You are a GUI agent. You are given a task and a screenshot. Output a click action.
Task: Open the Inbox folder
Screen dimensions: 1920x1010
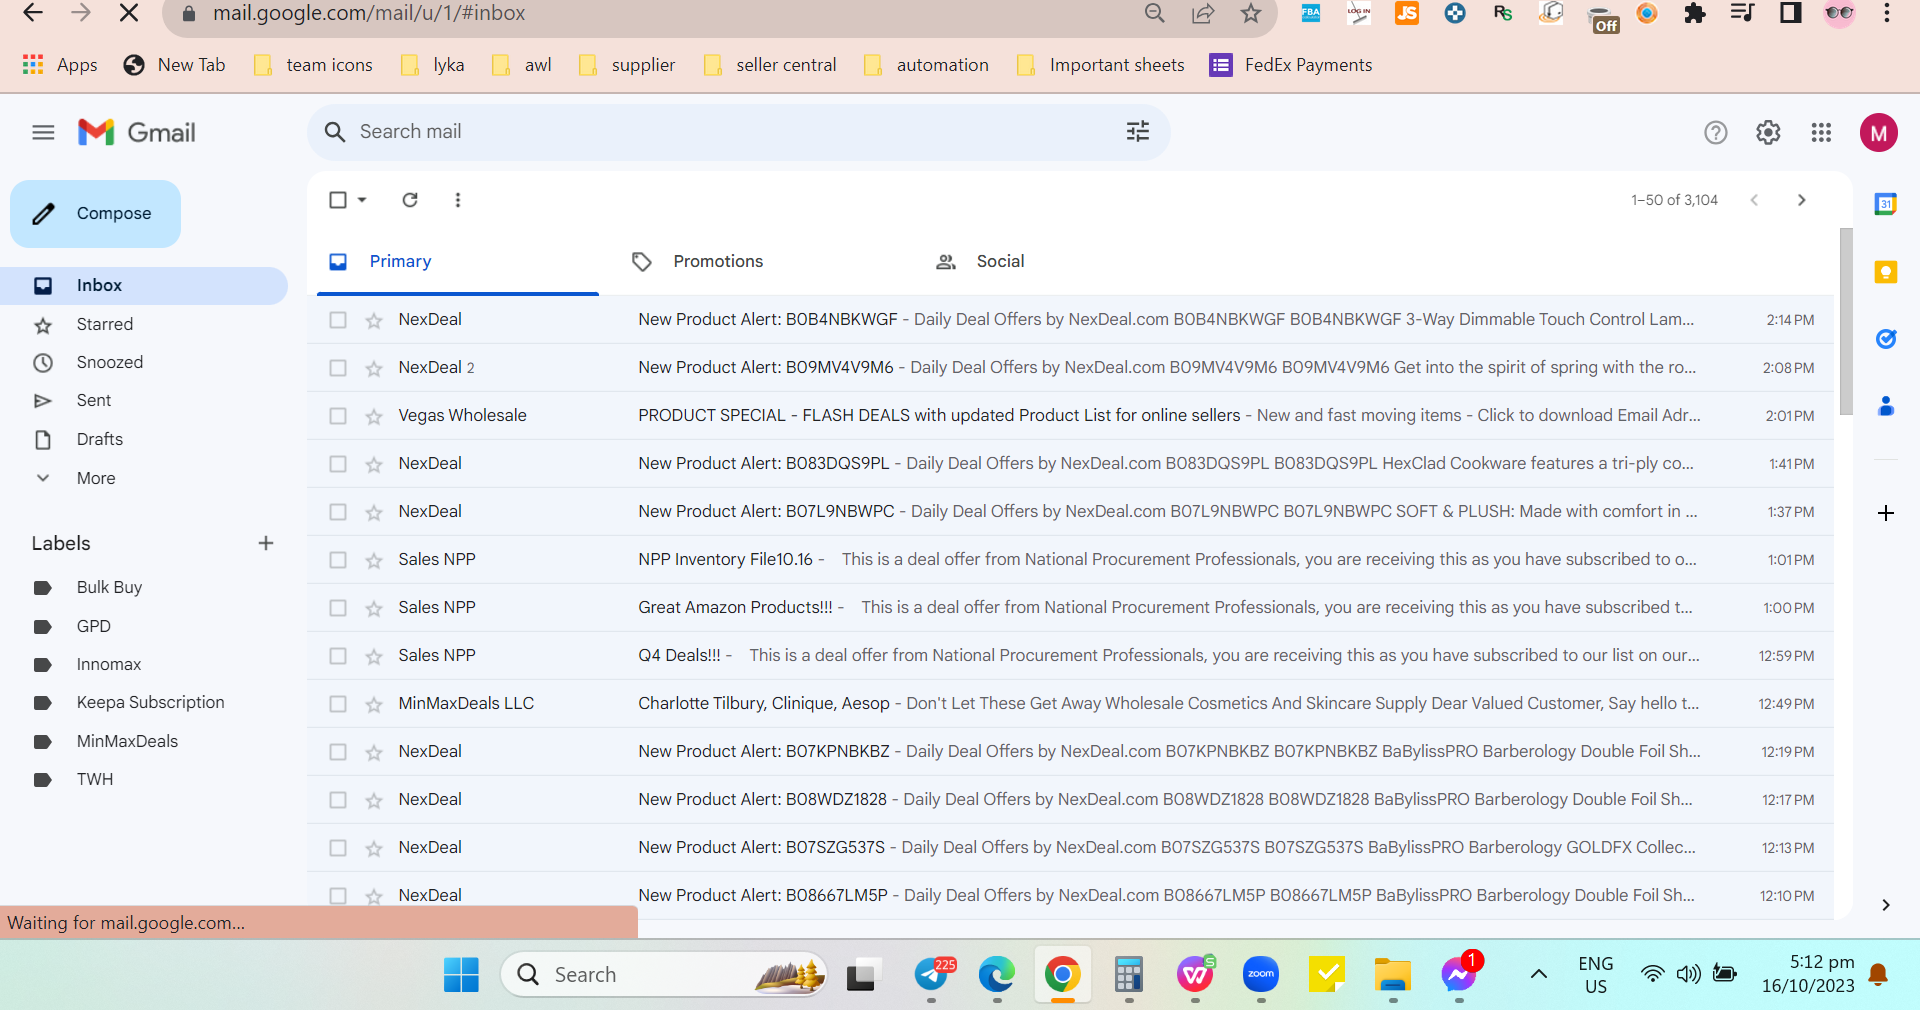coord(144,285)
